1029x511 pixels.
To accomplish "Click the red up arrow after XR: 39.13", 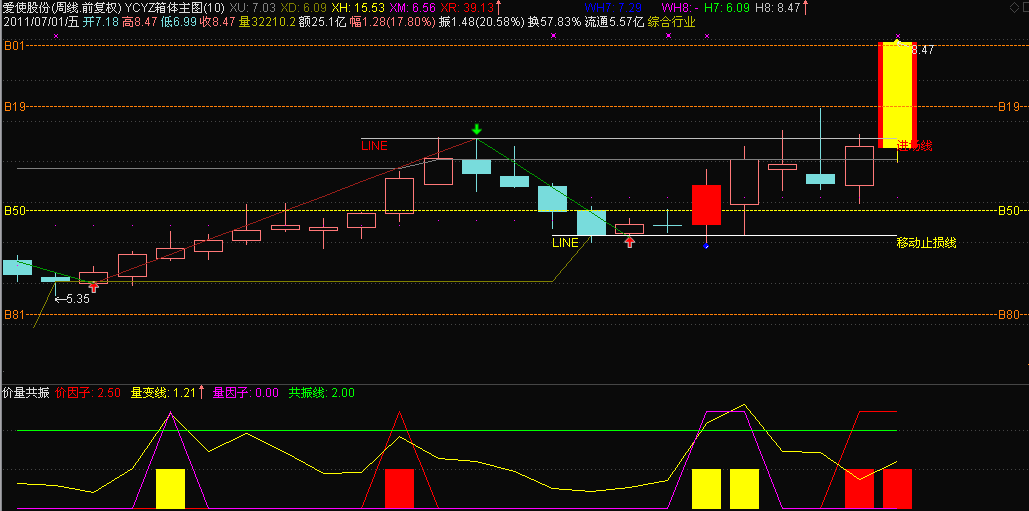I will (x=498, y=8).
